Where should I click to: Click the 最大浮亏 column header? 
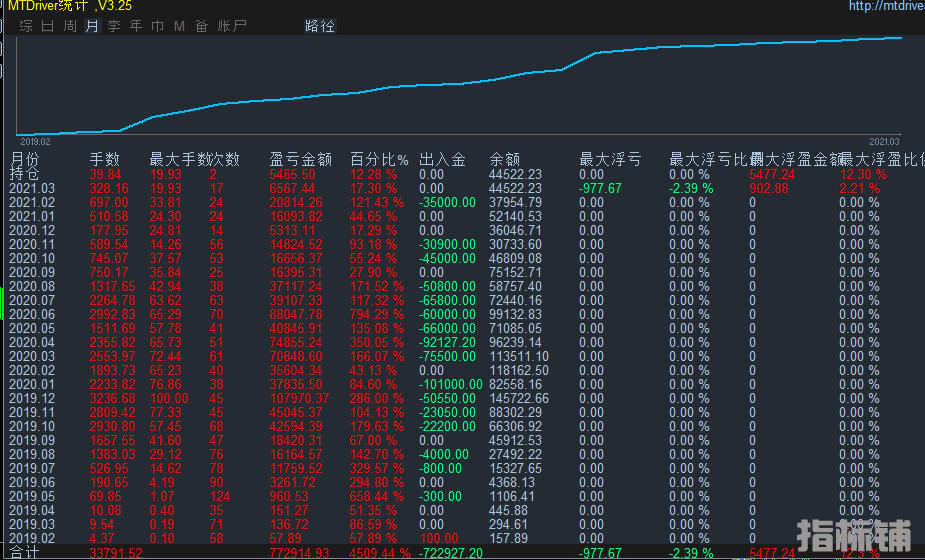click(610, 159)
